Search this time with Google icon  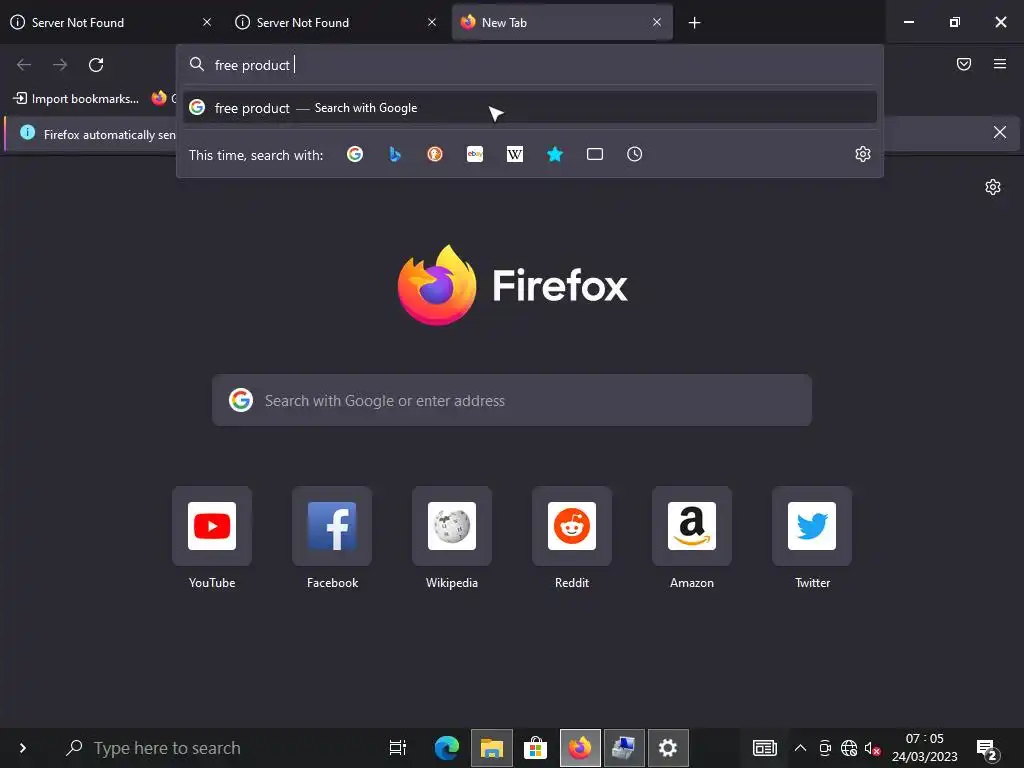click(355, 154)
